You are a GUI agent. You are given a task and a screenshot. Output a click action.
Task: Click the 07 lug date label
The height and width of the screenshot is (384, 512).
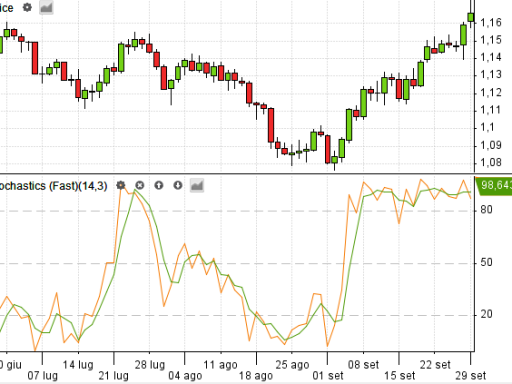coord(42,376)
